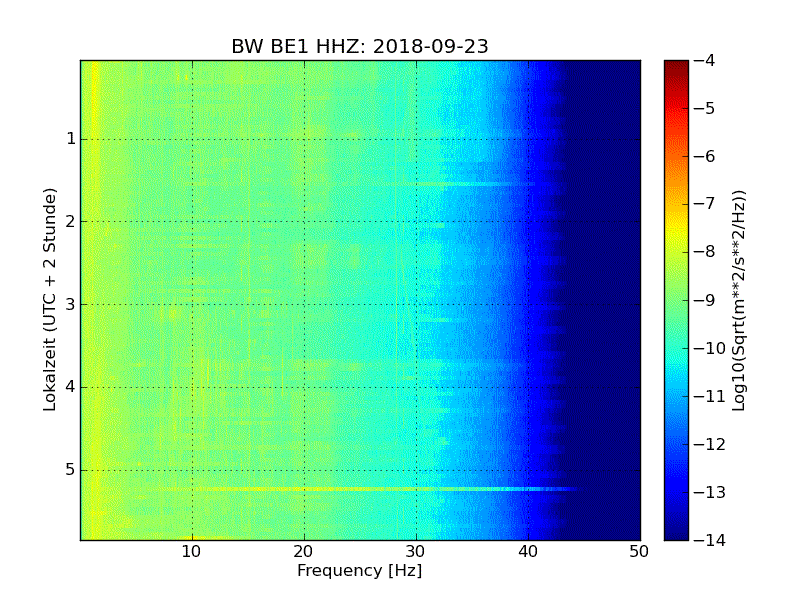The image size is (800, 600).
Task: Click colorbar tick label '−8'
Action: pyautogui.click(x=705, y=252)
